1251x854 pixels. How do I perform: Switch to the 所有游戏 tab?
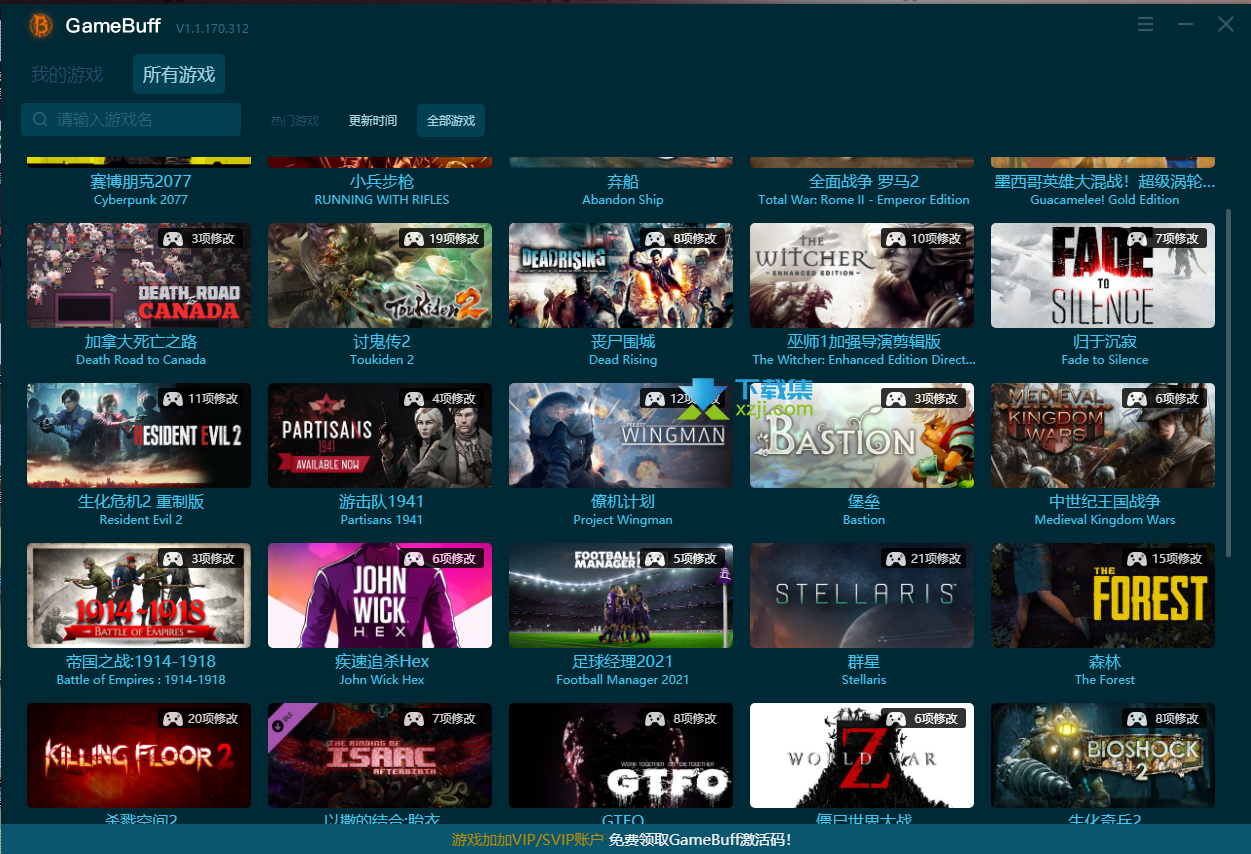pyautogui.click(x=178, y=73)
